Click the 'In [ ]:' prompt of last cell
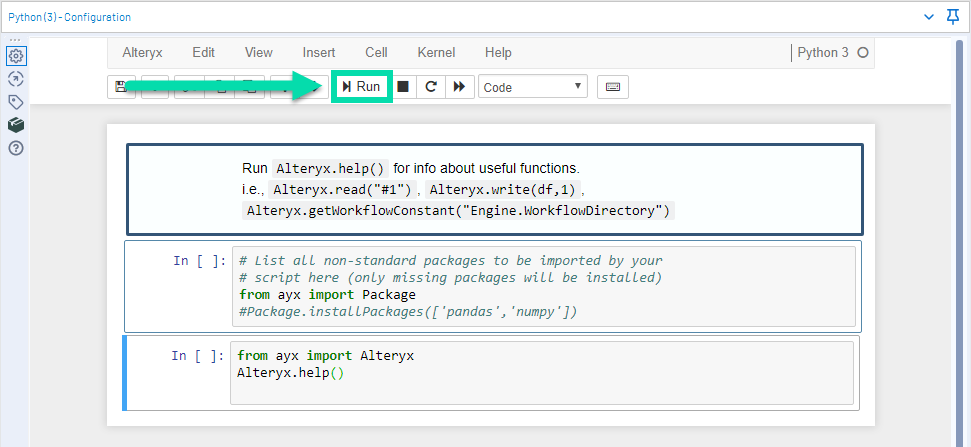971x447 pixels. point(198,356)
